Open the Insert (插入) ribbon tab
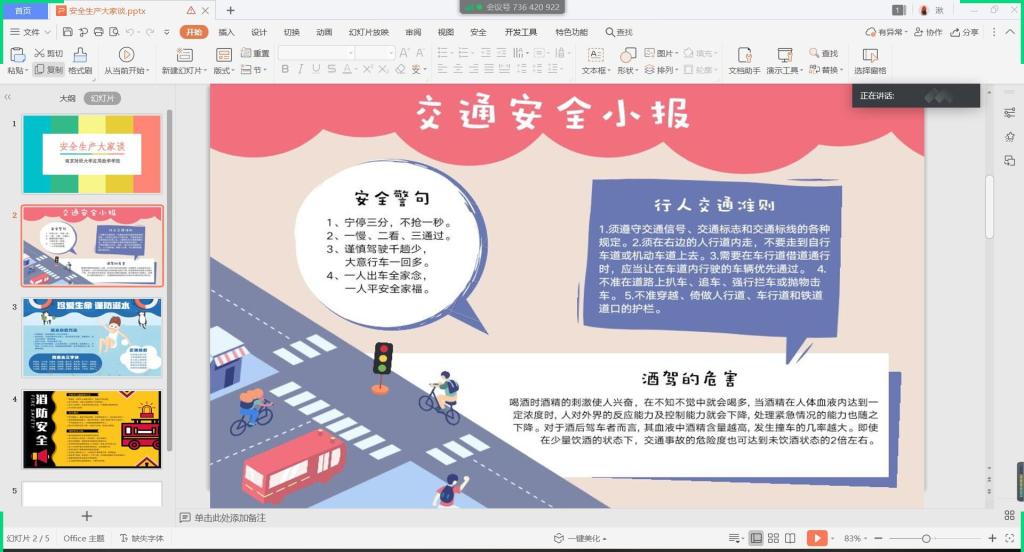Viewport: 1024px width, 552px height. click(226, 32)
